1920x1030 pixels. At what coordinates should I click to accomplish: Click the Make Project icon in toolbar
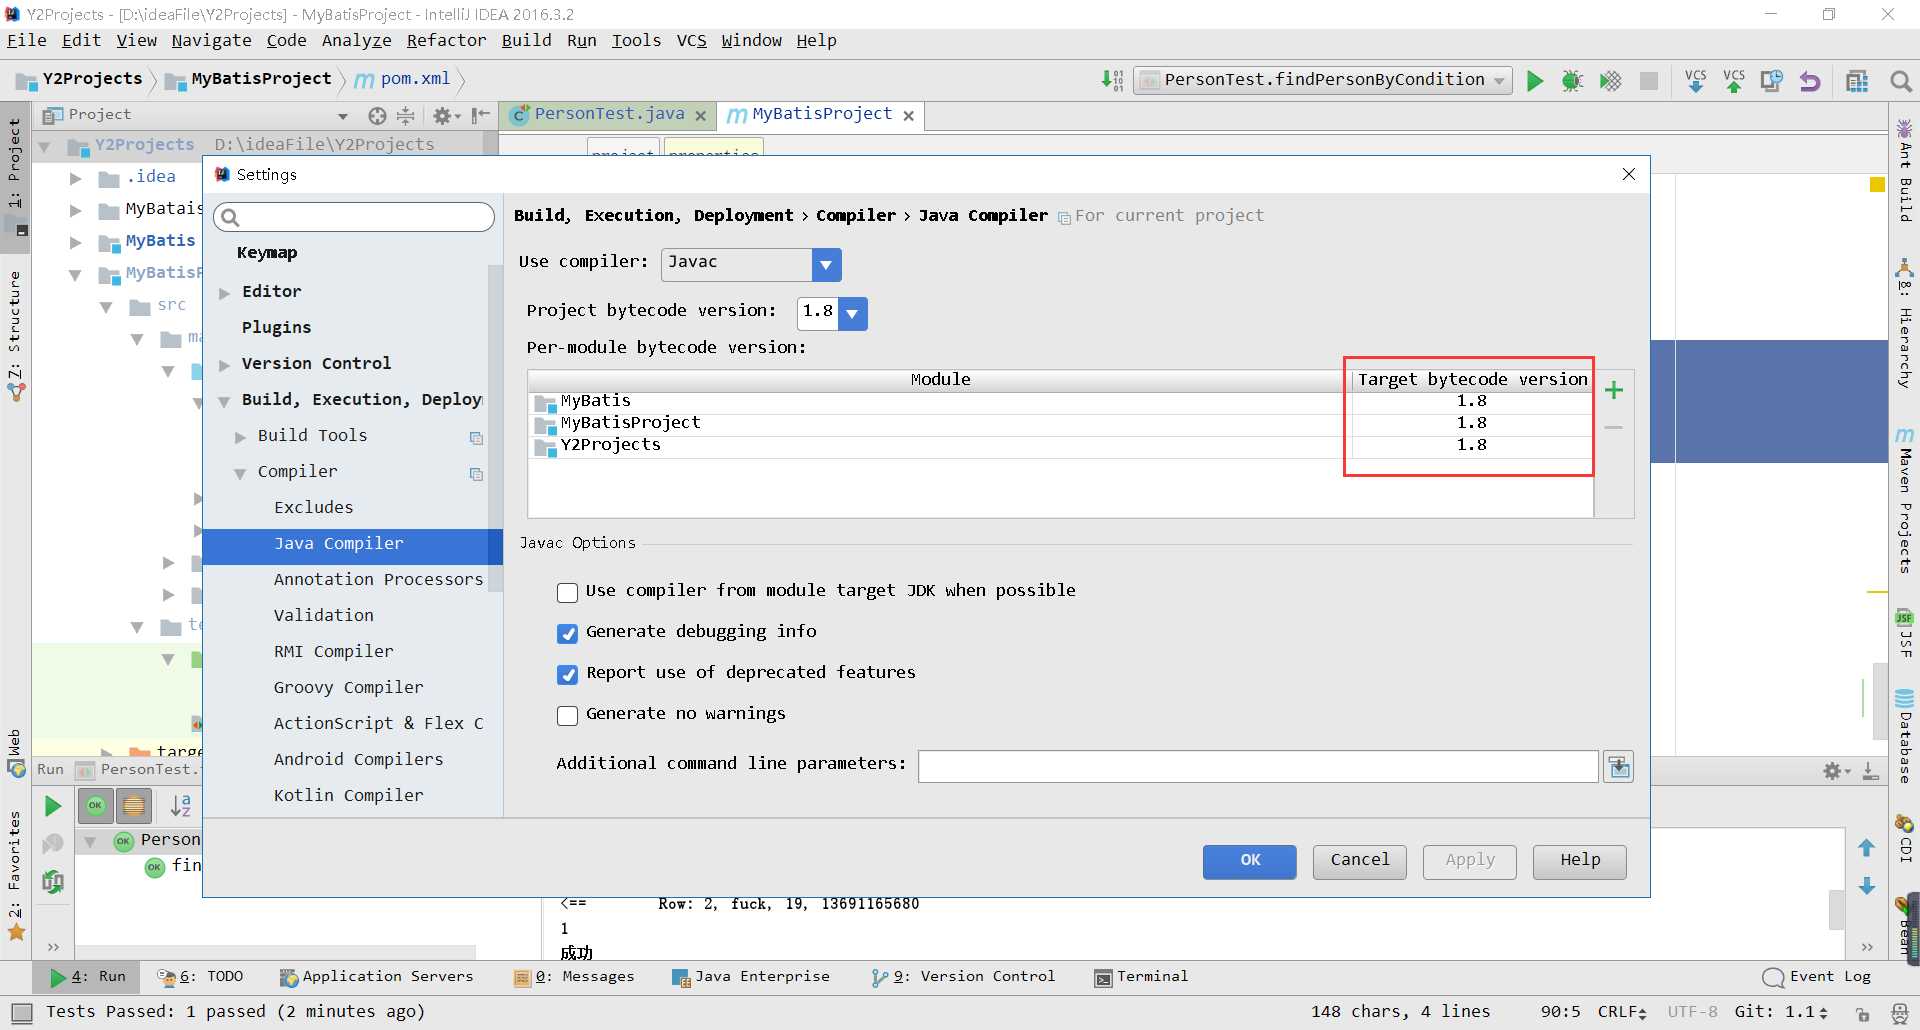coord(1112,80)
